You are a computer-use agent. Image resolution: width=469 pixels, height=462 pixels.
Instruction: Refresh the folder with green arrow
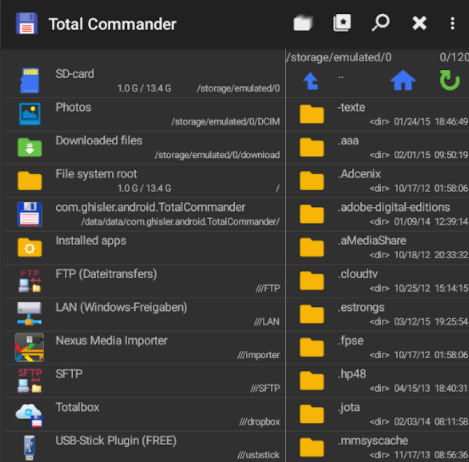[450, 80]
